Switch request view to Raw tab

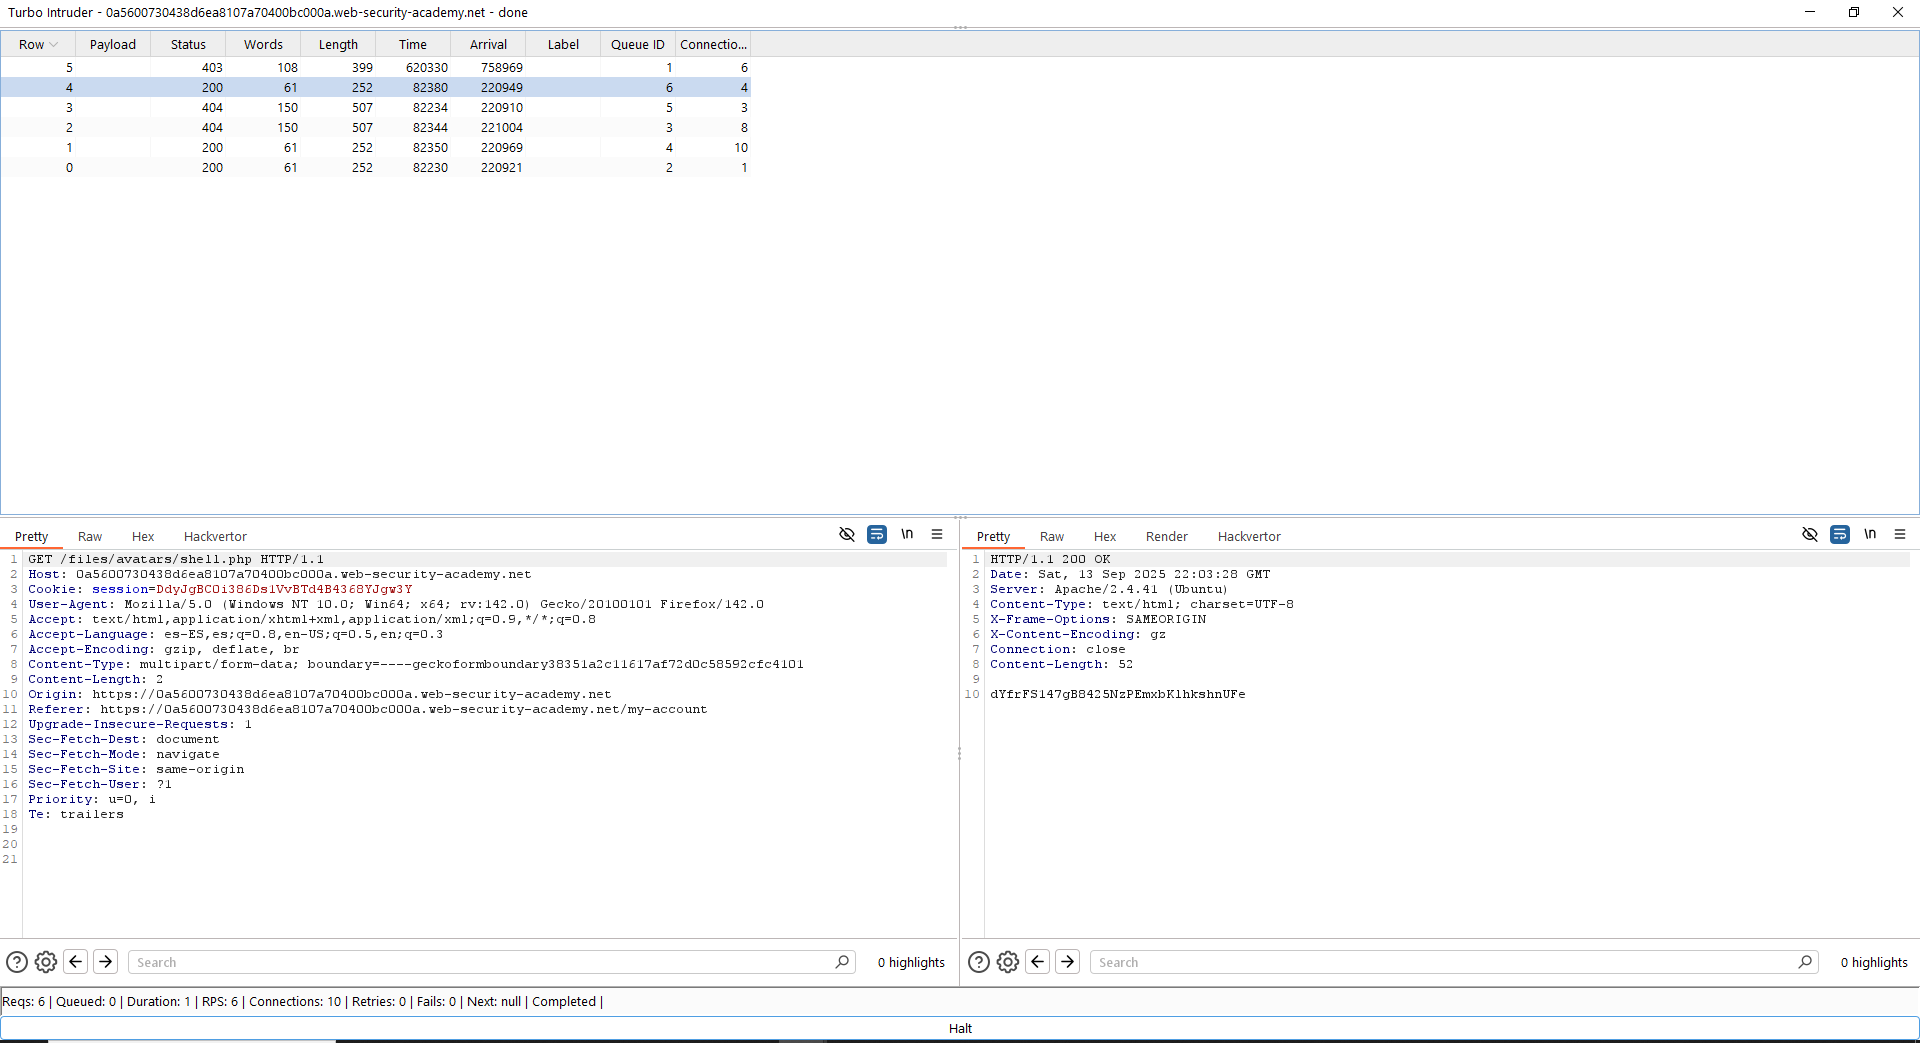[90, 537]
